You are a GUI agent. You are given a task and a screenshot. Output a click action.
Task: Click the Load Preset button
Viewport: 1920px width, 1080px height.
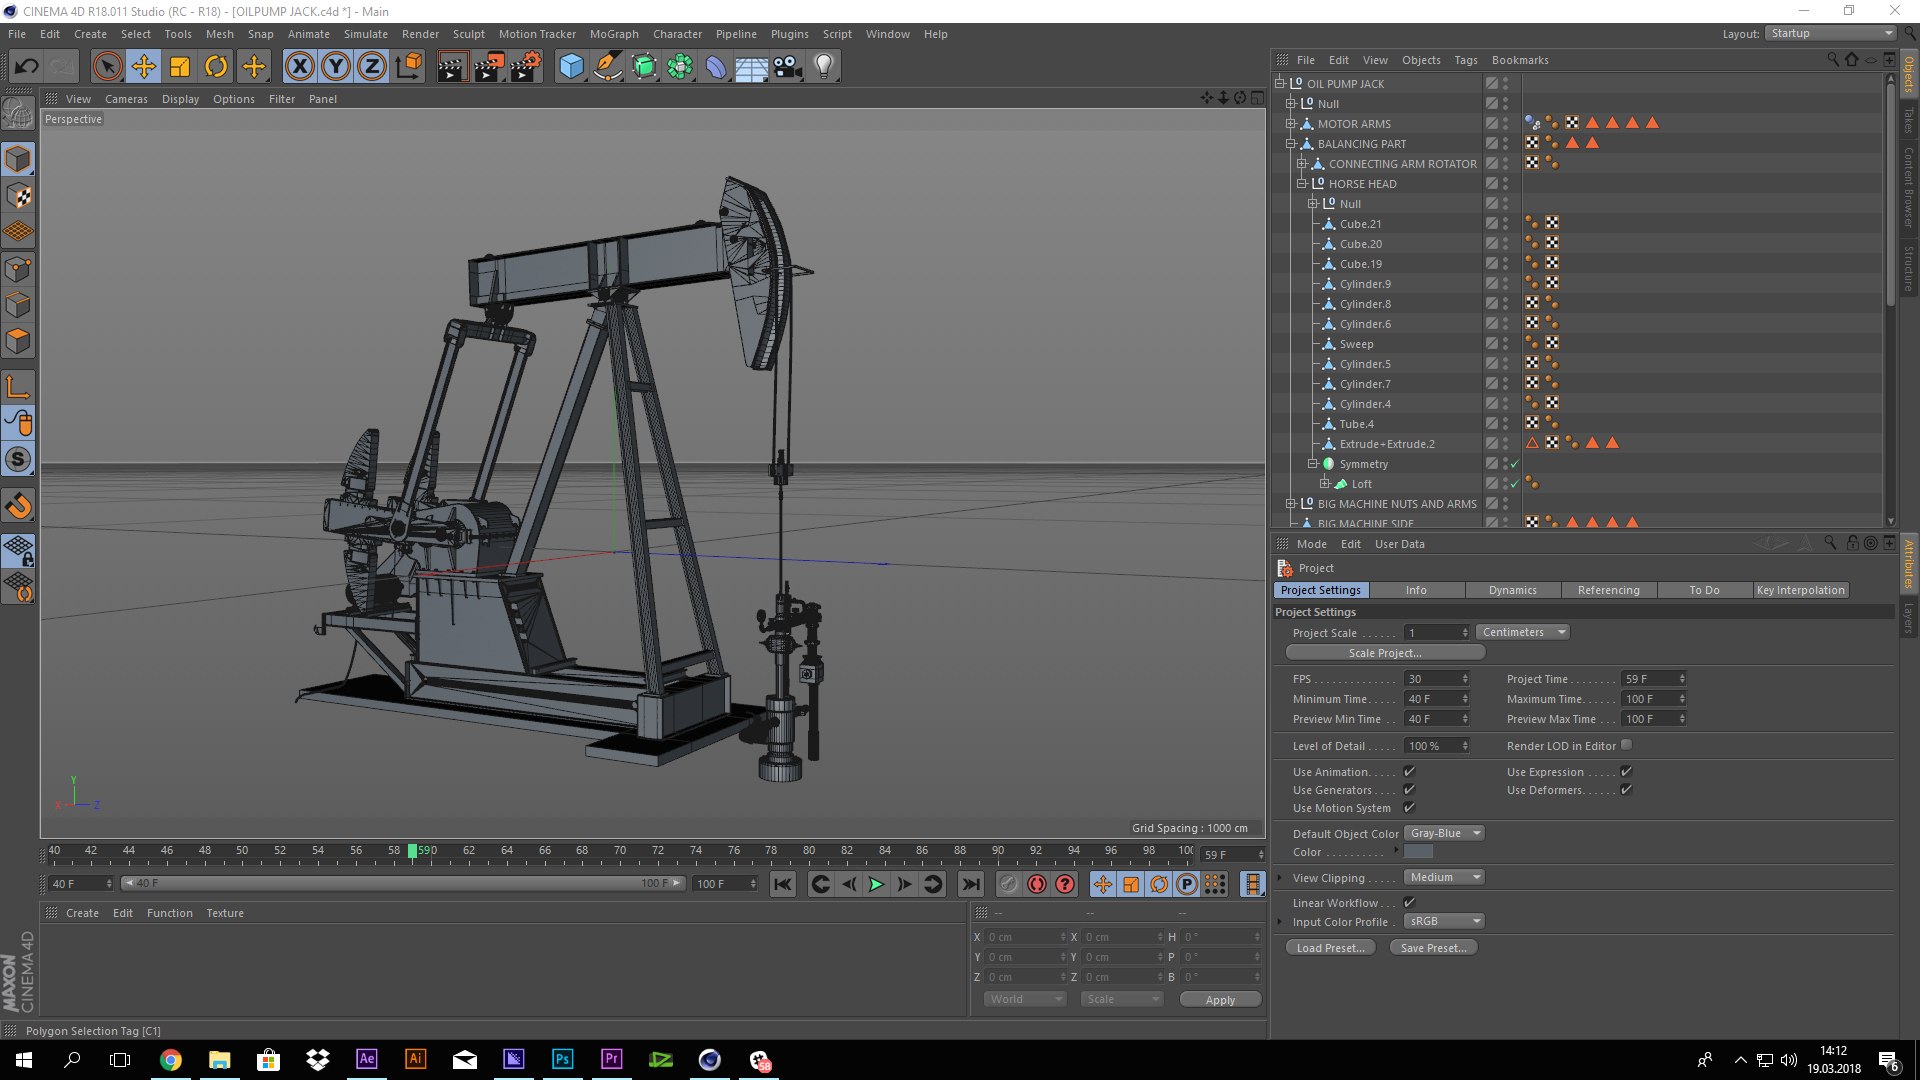click(x=1330, y=948)
